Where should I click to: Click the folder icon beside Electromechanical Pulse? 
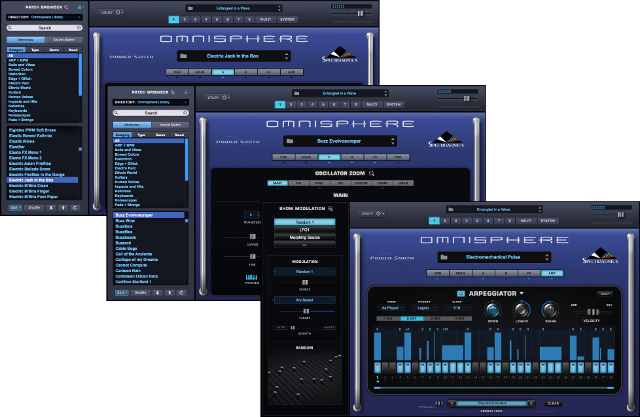444,257
